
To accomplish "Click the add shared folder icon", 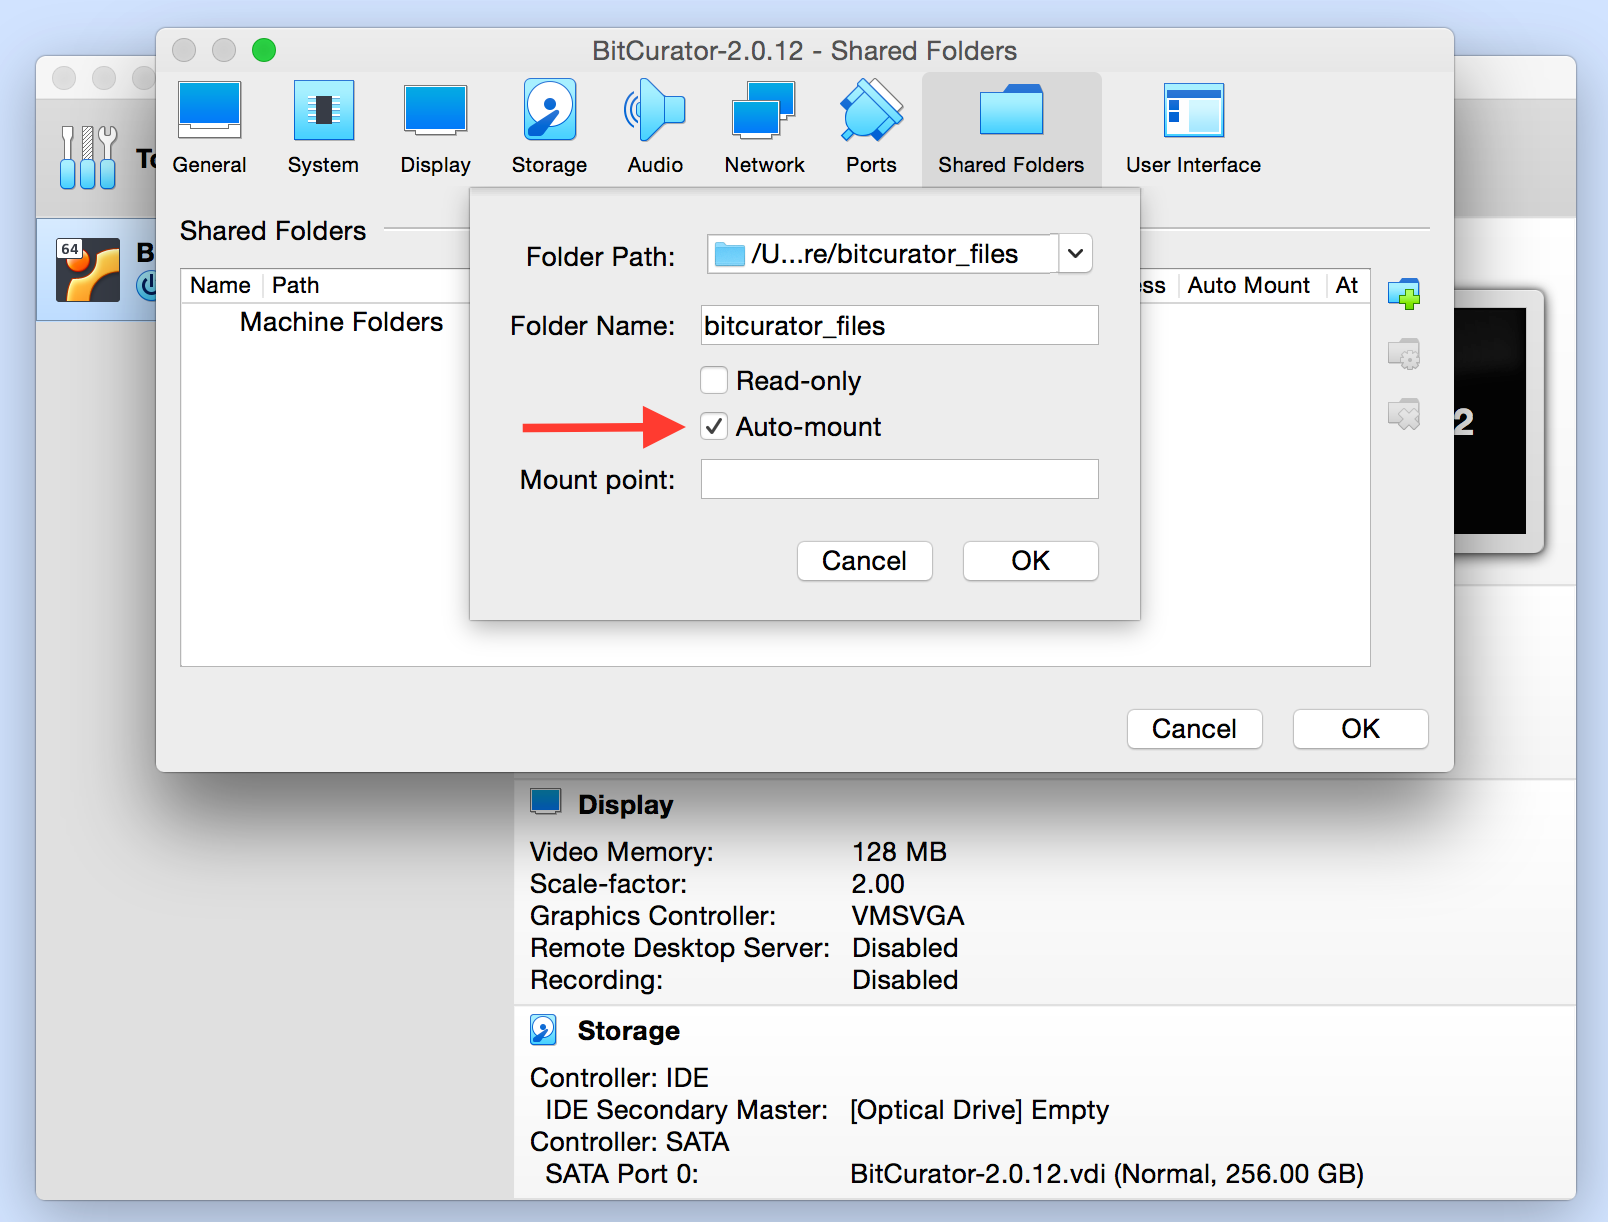I will (1404, 294).
